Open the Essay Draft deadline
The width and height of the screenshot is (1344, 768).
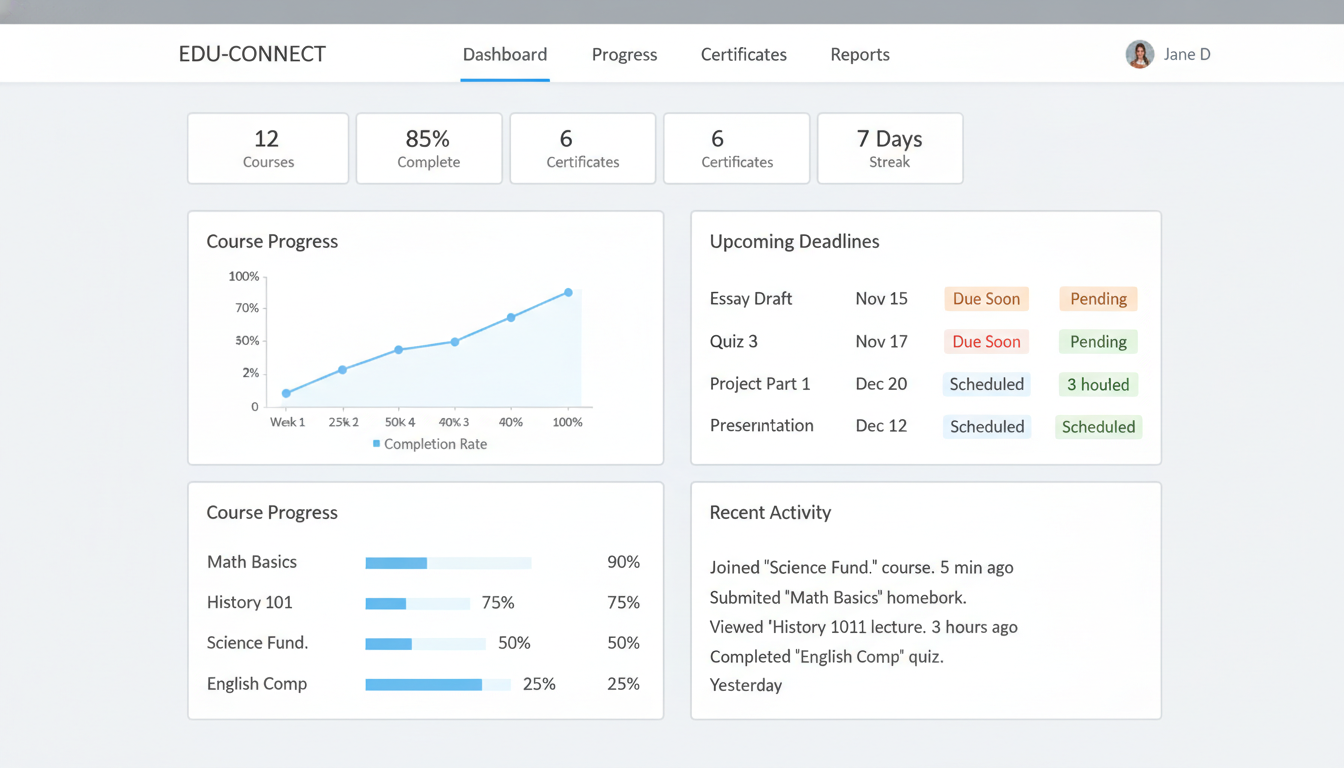(x=751, y=298)
